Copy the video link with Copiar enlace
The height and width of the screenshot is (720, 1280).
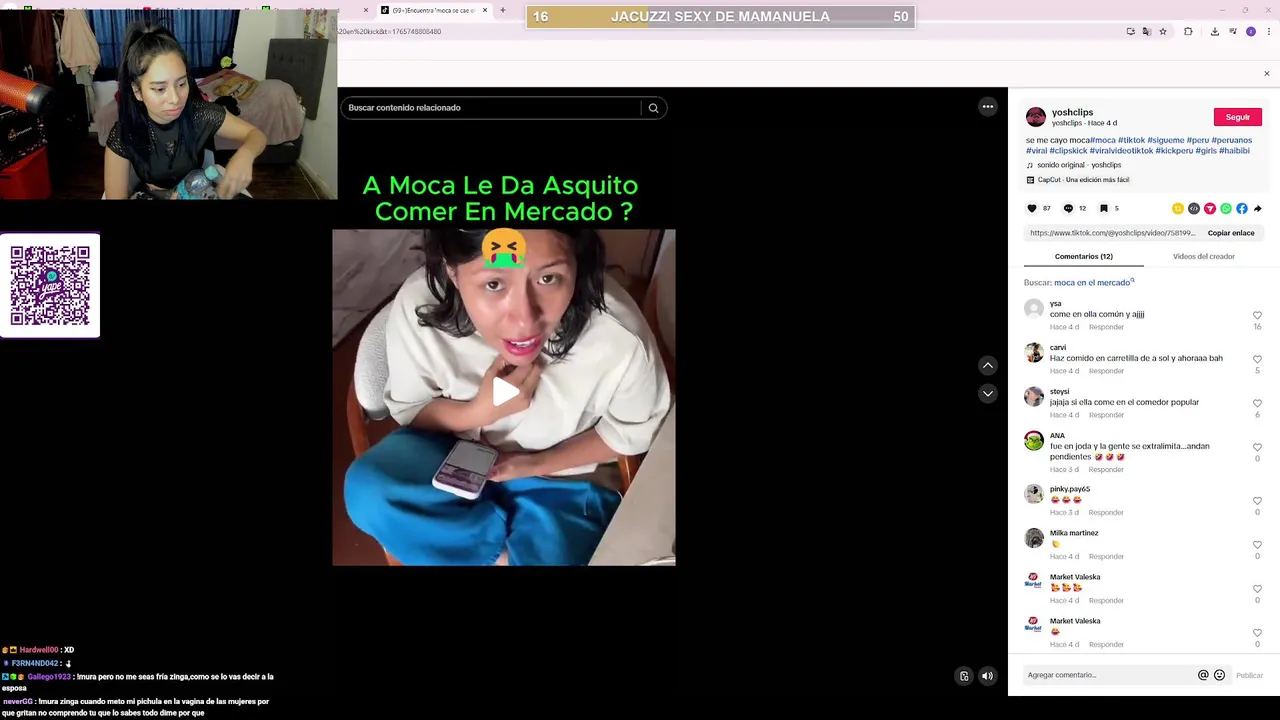click(x=1231, y=233)
